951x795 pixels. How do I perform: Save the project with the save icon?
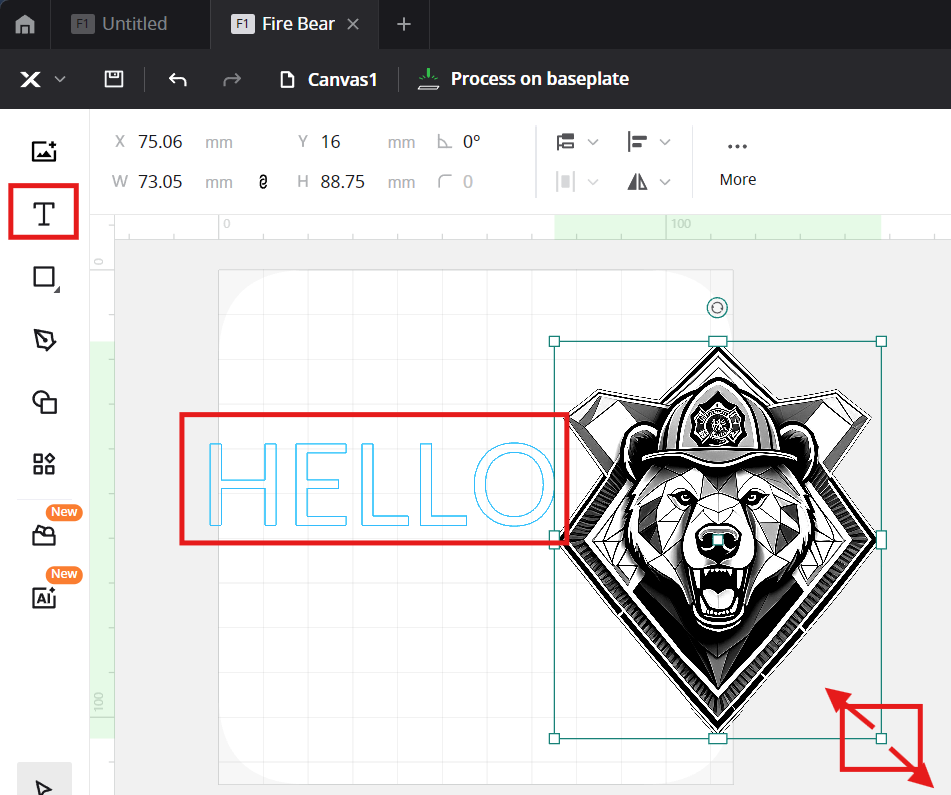click(x=113, y=79)
